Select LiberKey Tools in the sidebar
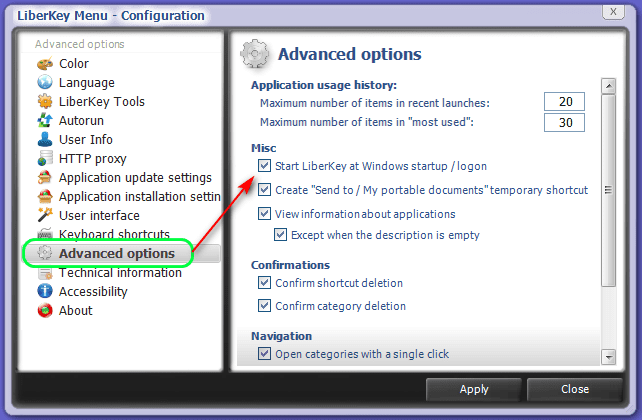Viewport: 642px width, 420px height. click(x=102, y=102)
